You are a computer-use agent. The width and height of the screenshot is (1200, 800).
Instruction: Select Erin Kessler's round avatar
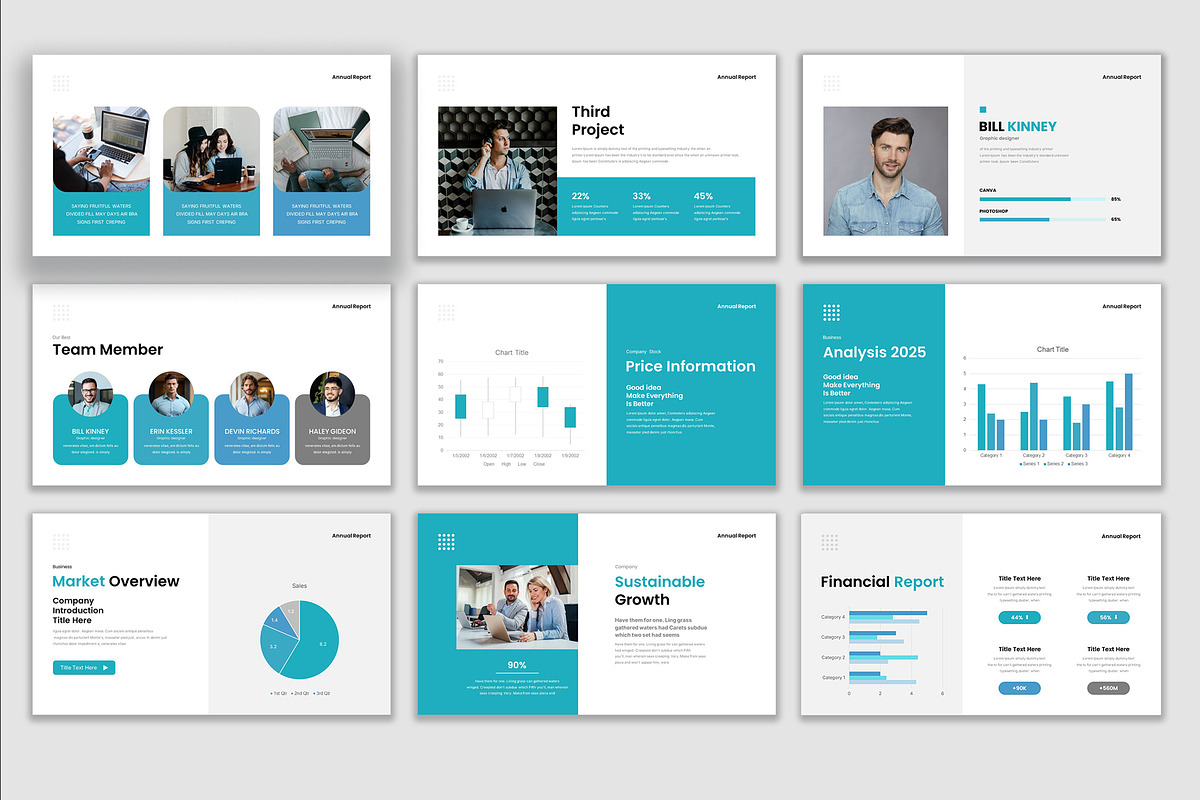coord(170,394)
